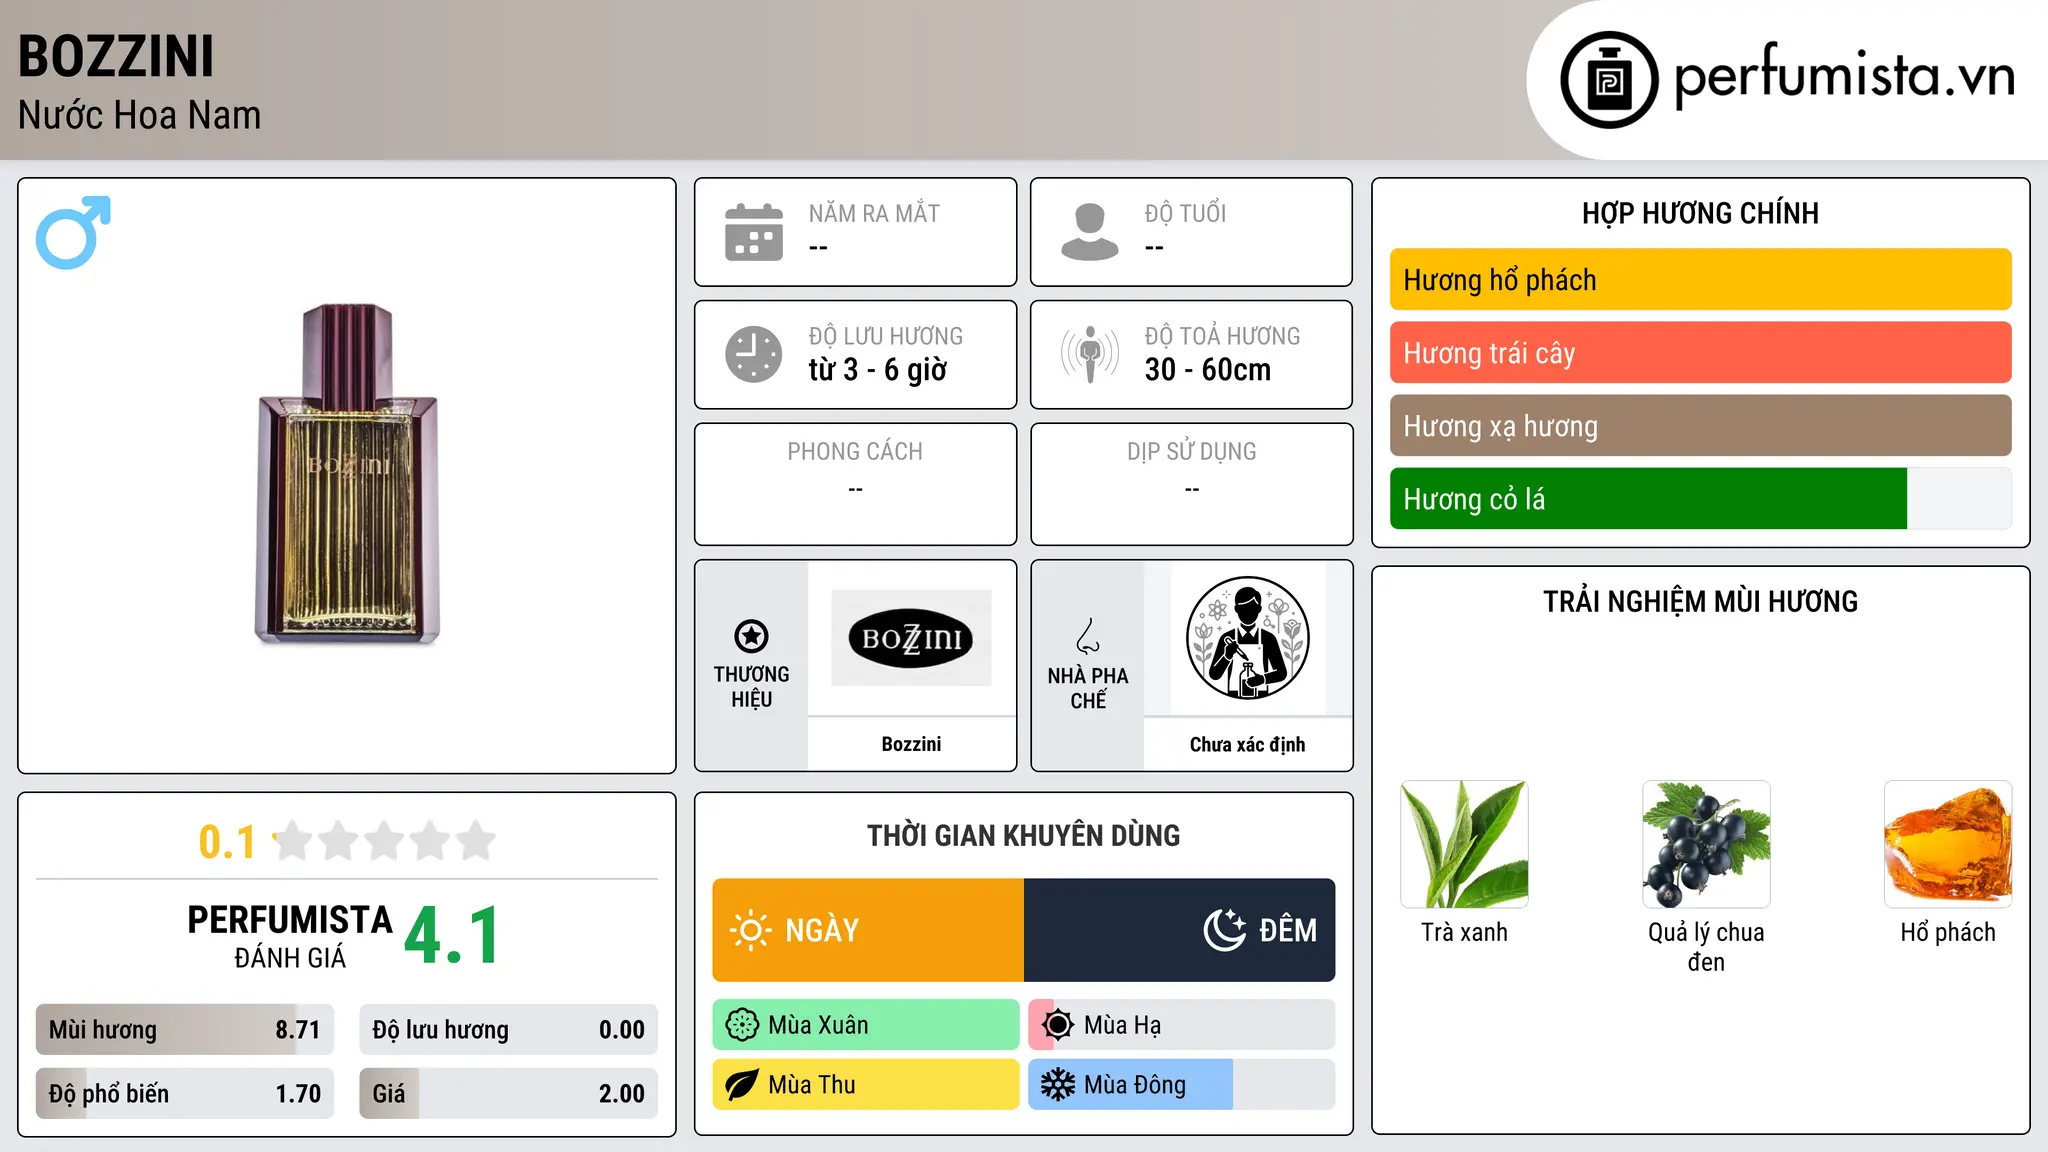
Task: Click the flower icon beside Mùa Xuân
Action: [742, 1025]
